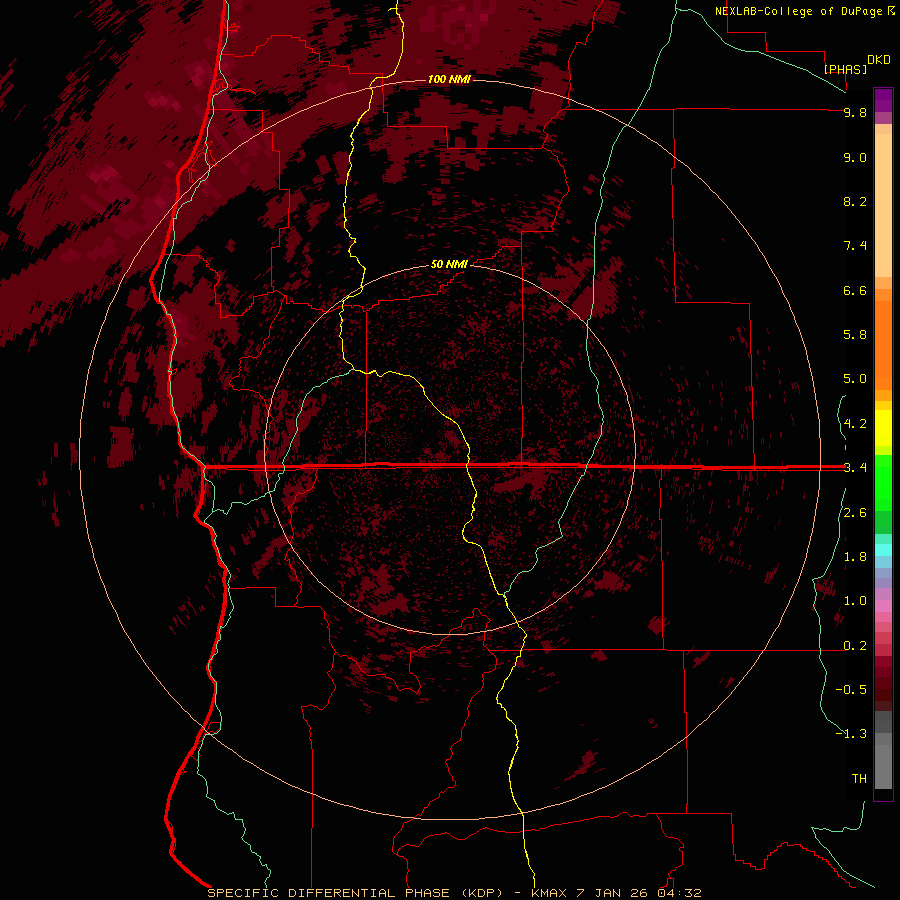Click the 1.0 color scale value

[855, 601]
